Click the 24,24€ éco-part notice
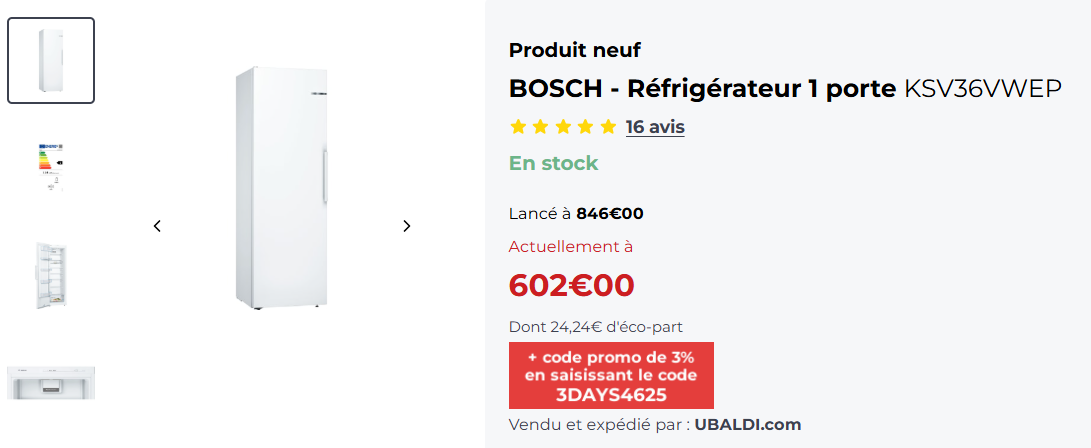Screen dimensions: 1091x448 [x=596, y=326]
